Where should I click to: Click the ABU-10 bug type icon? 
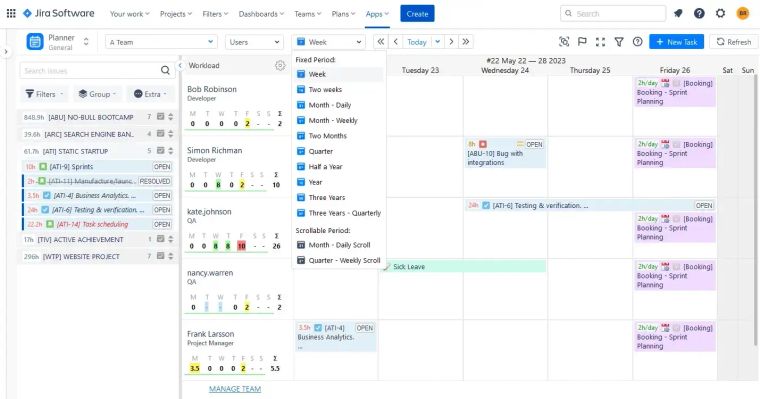482,144
